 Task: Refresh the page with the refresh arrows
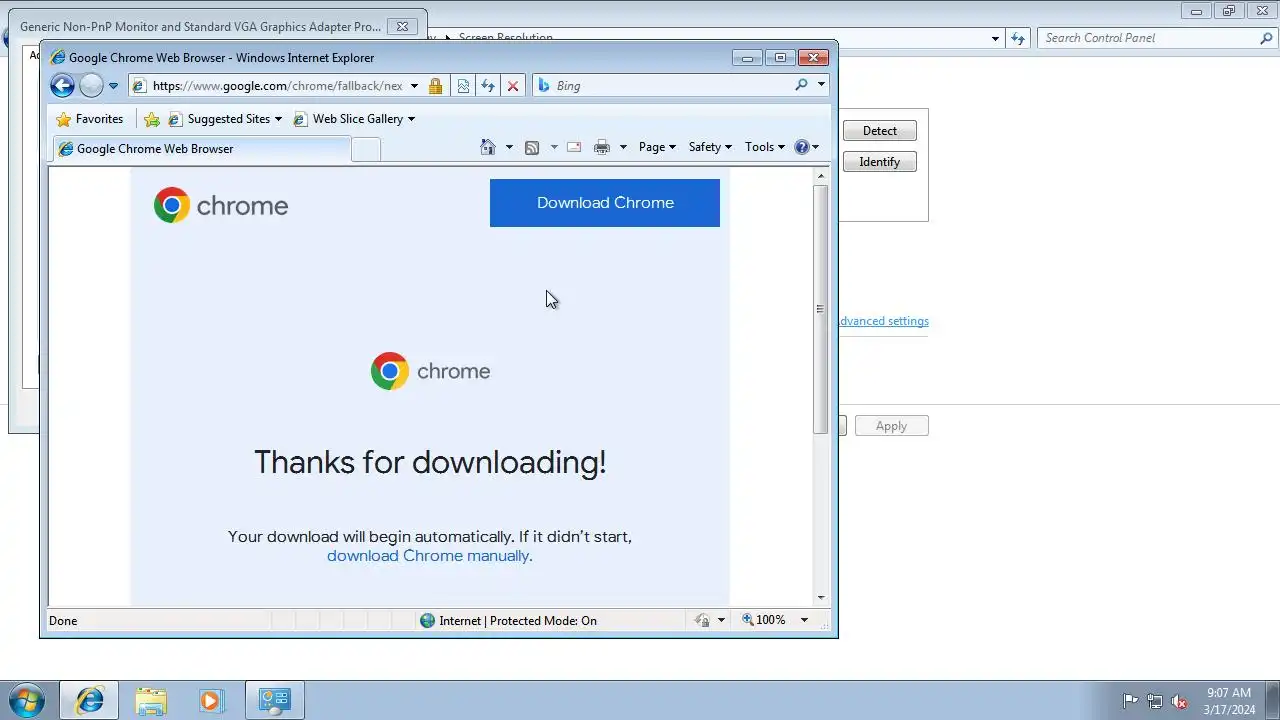[488, 86]
